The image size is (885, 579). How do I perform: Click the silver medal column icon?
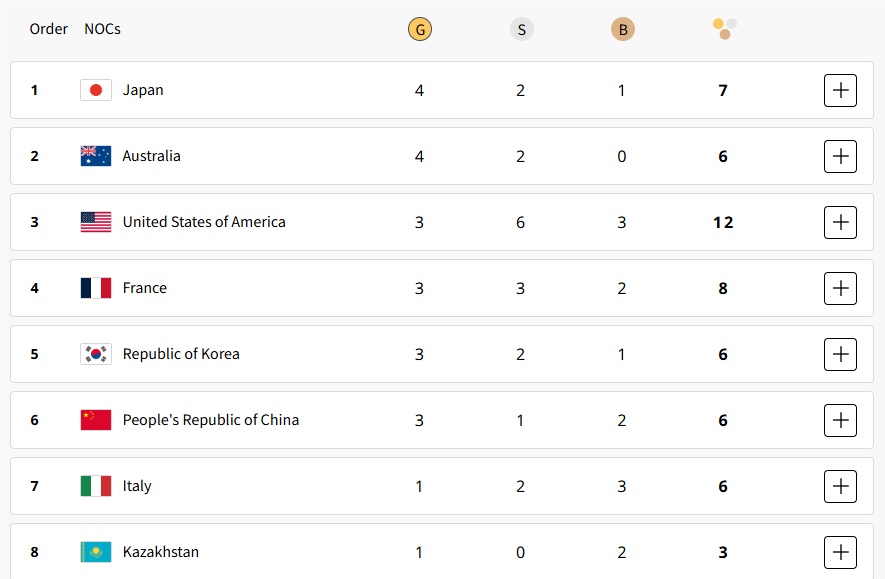tap(521, 30)
